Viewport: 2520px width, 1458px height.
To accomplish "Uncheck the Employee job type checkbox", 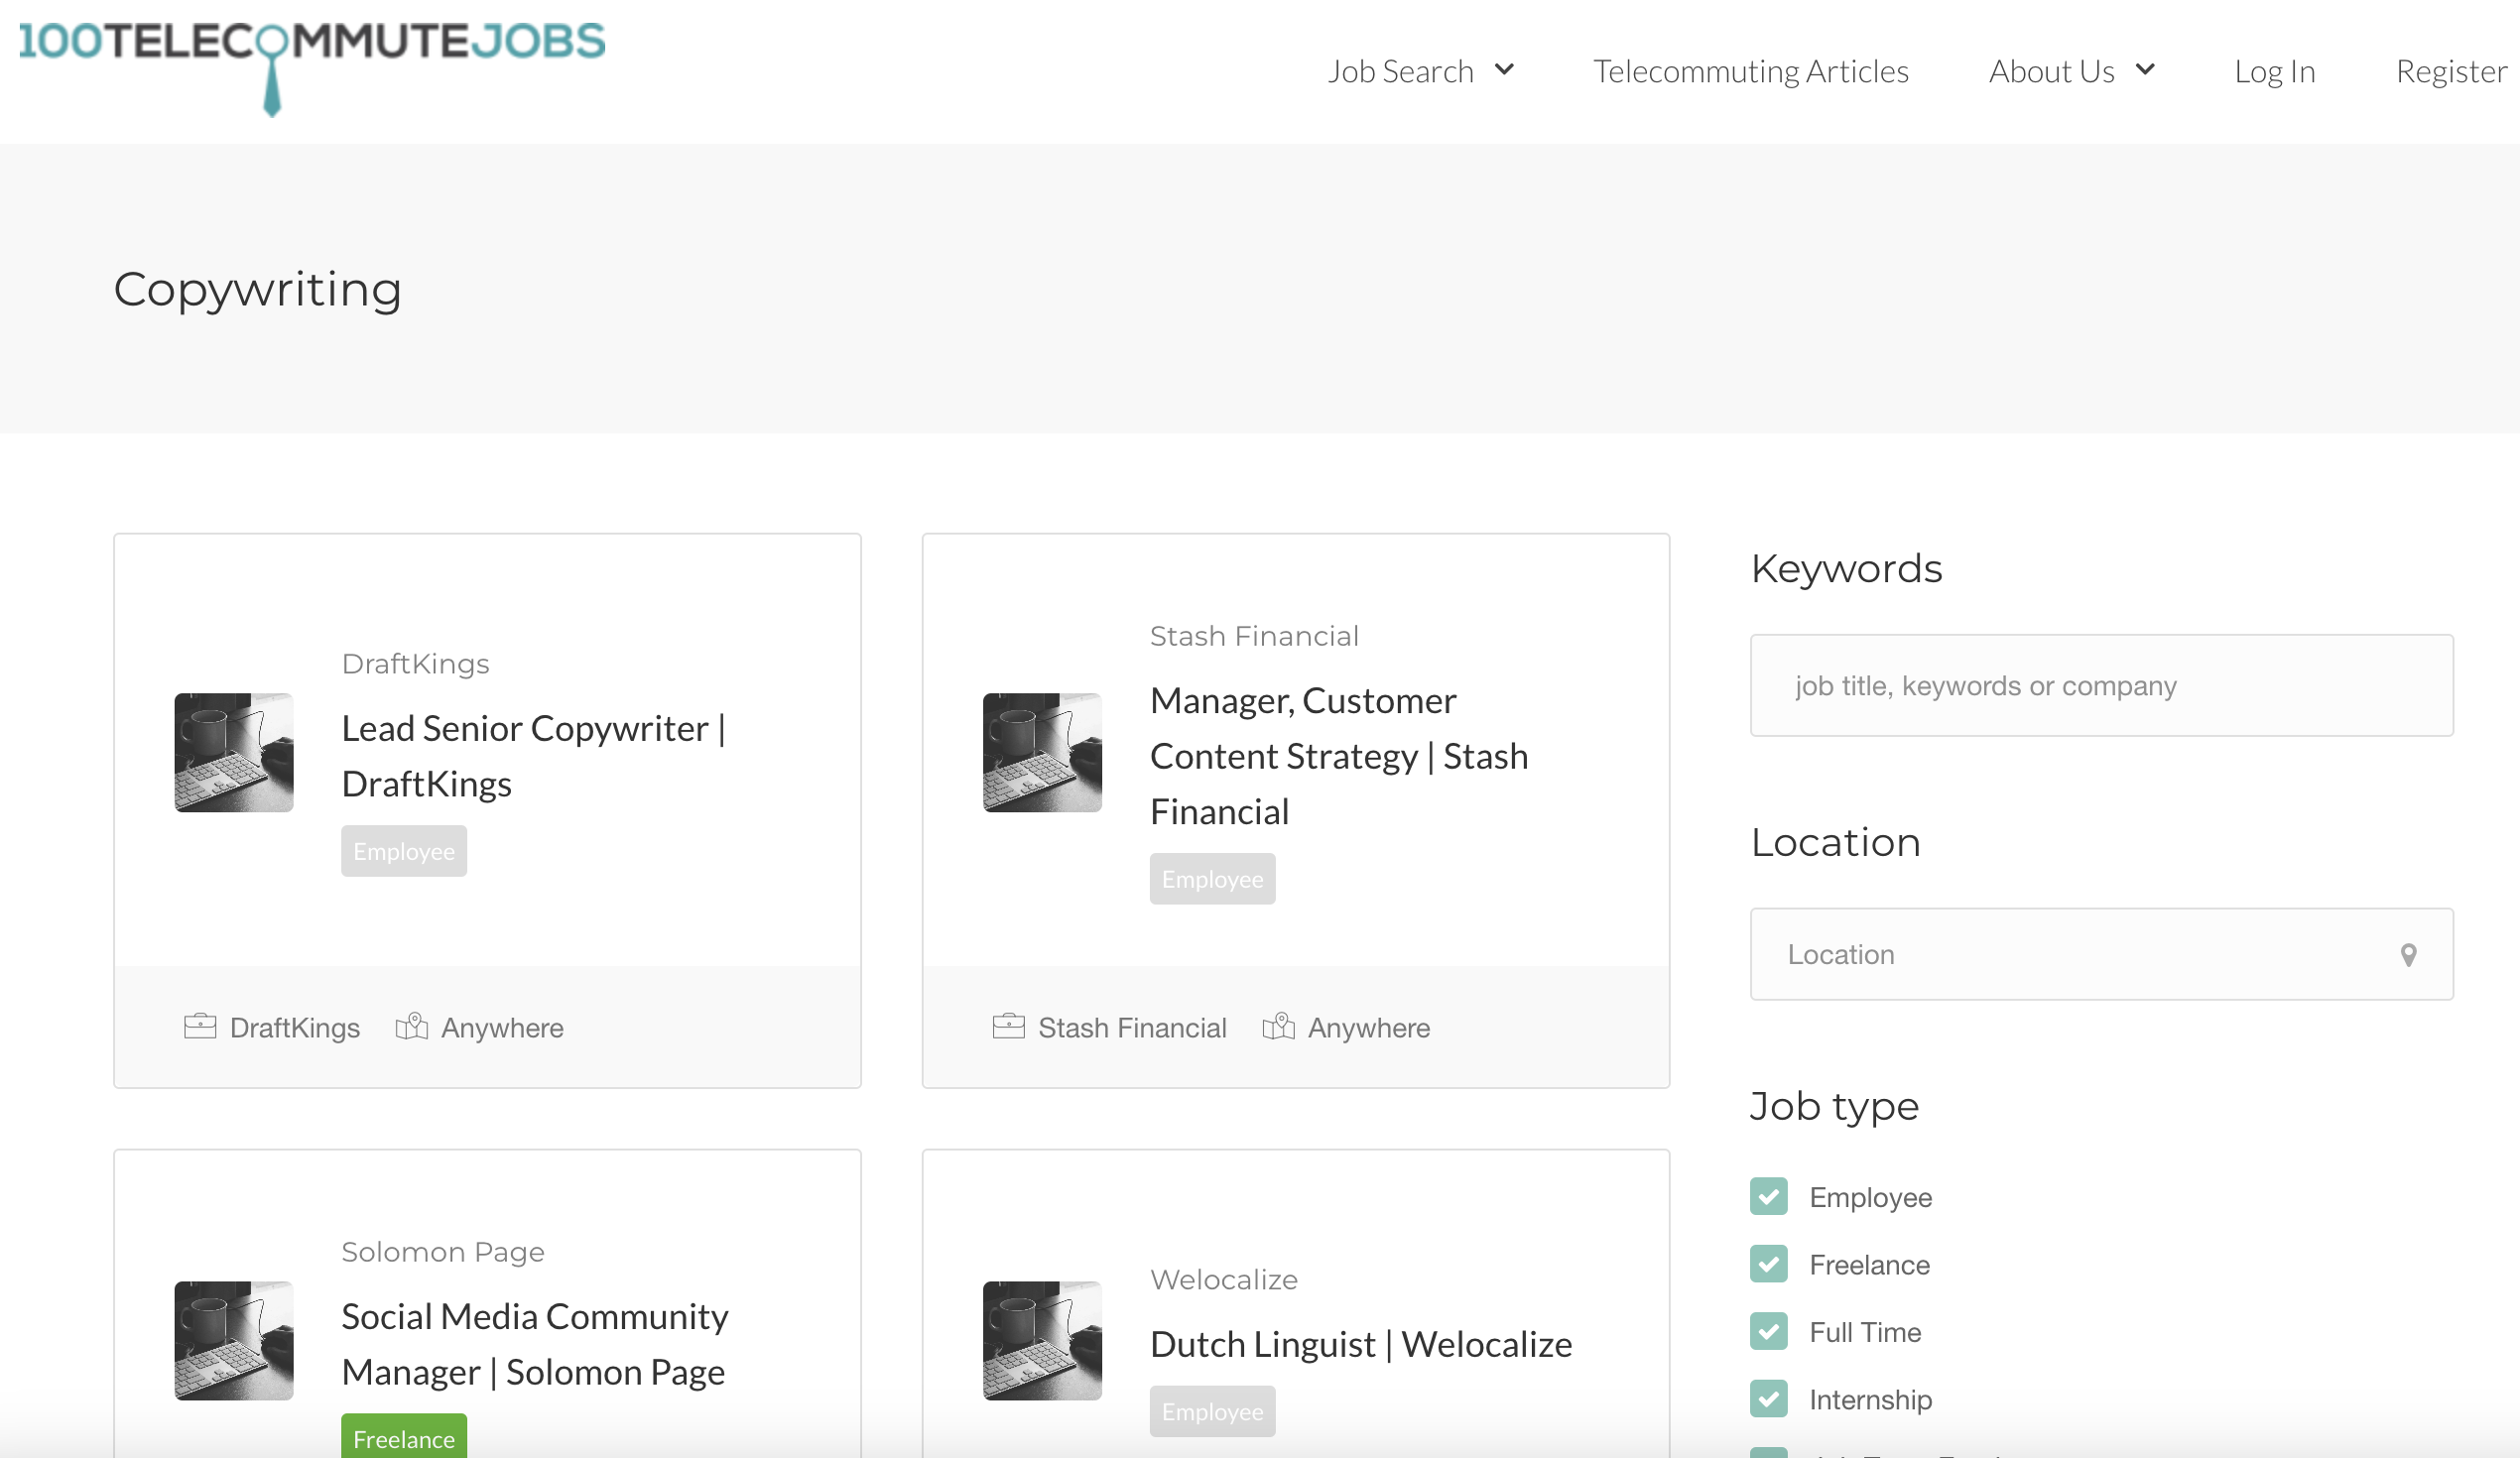I will (1768, 1197).
